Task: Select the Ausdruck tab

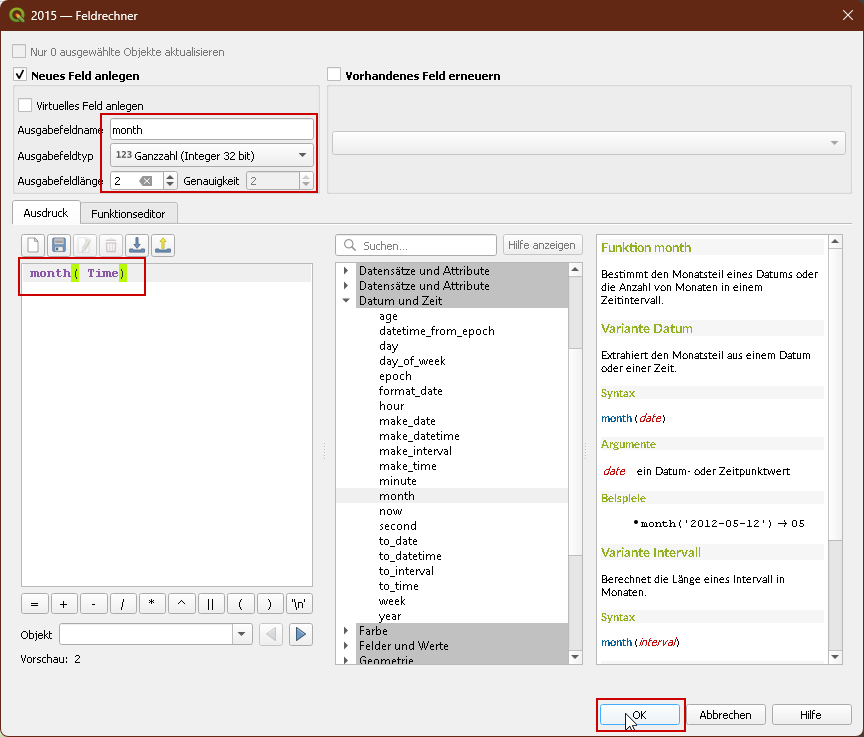Action: pos(45,213)
